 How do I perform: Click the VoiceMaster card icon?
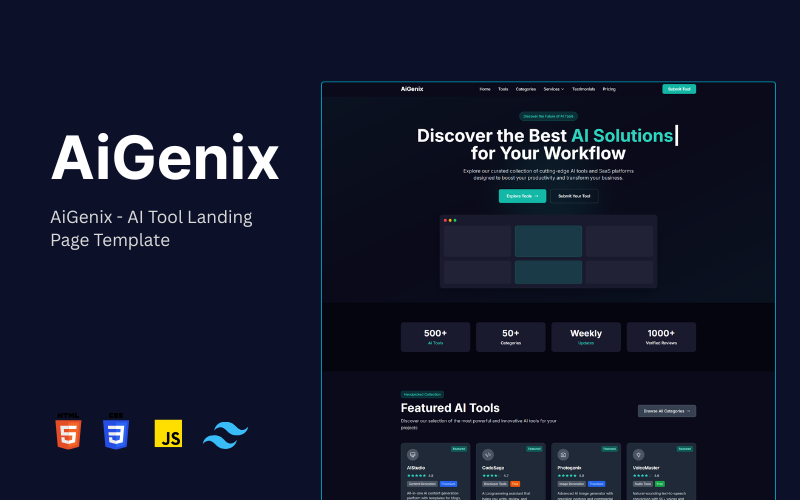pyautogui.click(x=638, y=454)
